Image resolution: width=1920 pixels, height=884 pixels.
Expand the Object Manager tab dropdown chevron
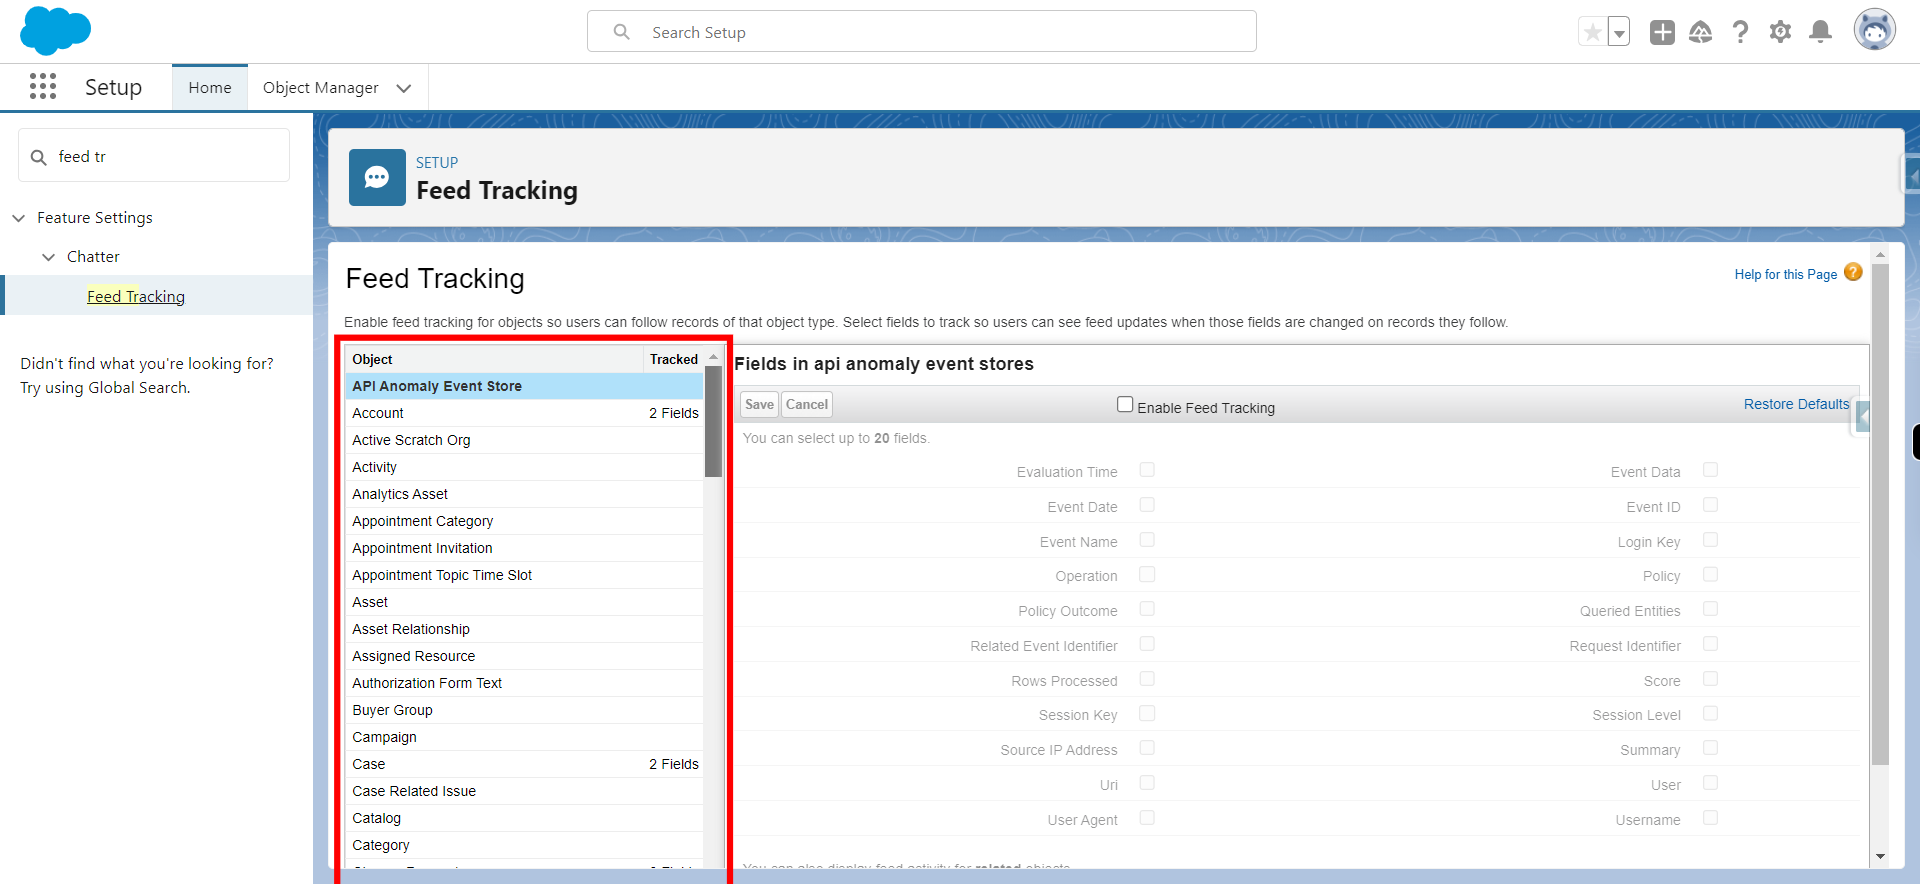coord(404,88)
